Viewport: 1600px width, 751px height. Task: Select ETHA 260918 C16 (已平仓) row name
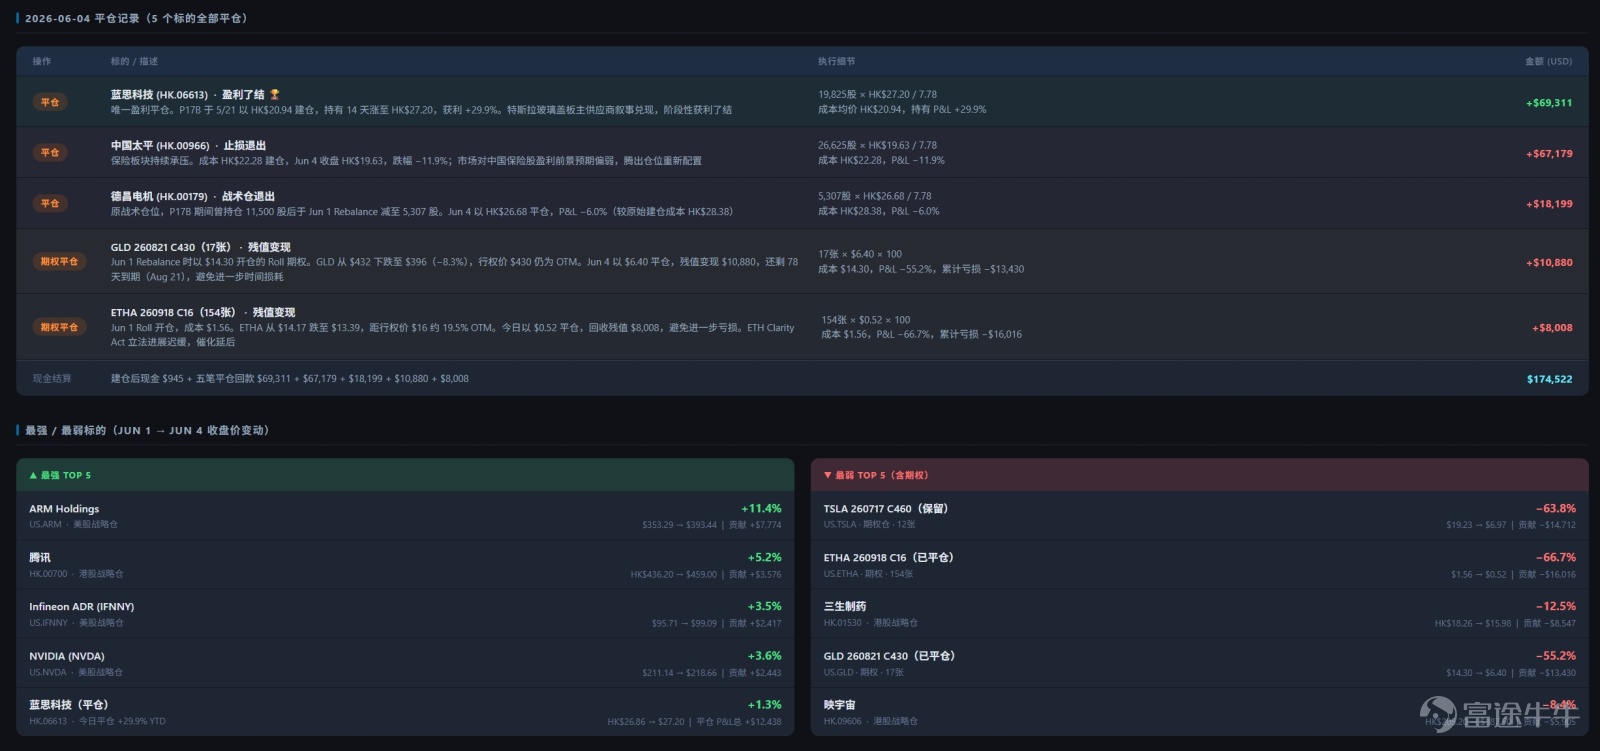(x=888, y=558)
